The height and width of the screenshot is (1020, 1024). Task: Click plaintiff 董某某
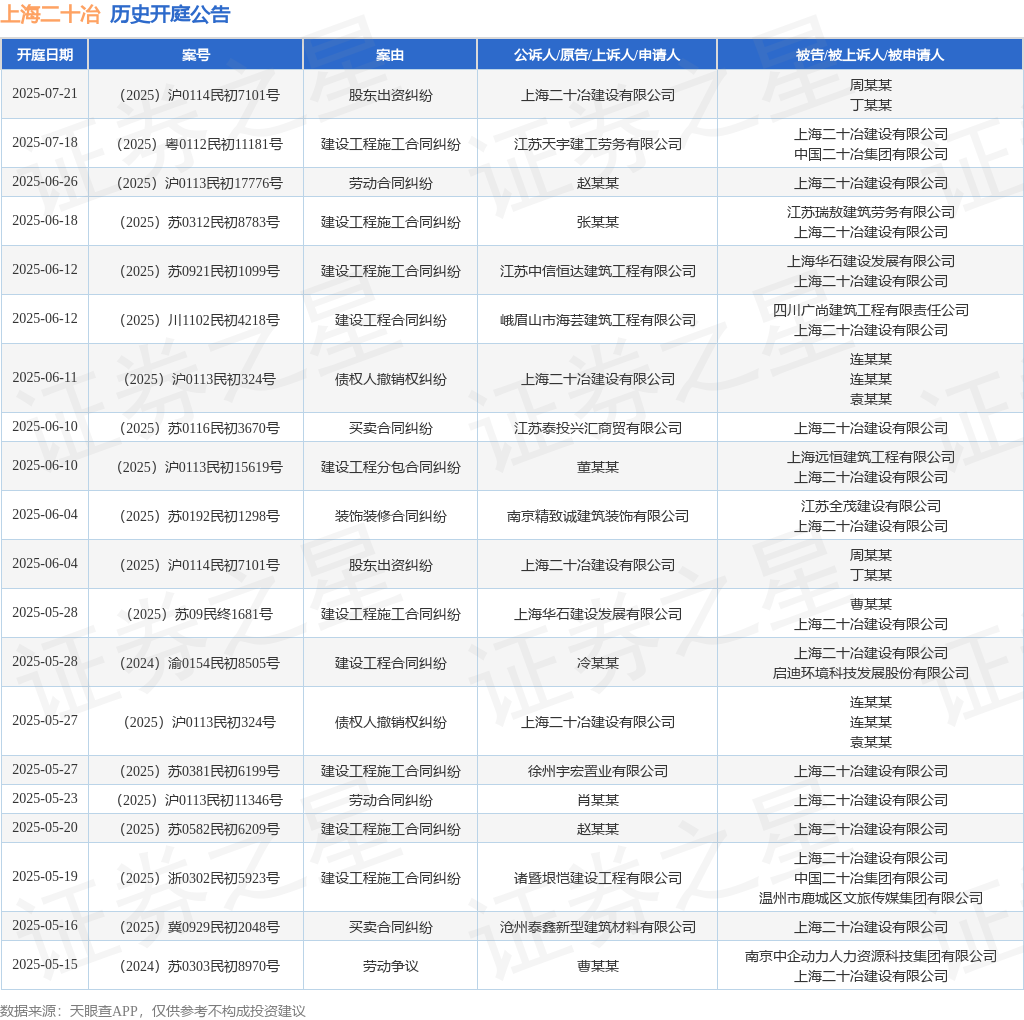click(x=598, y=467)
